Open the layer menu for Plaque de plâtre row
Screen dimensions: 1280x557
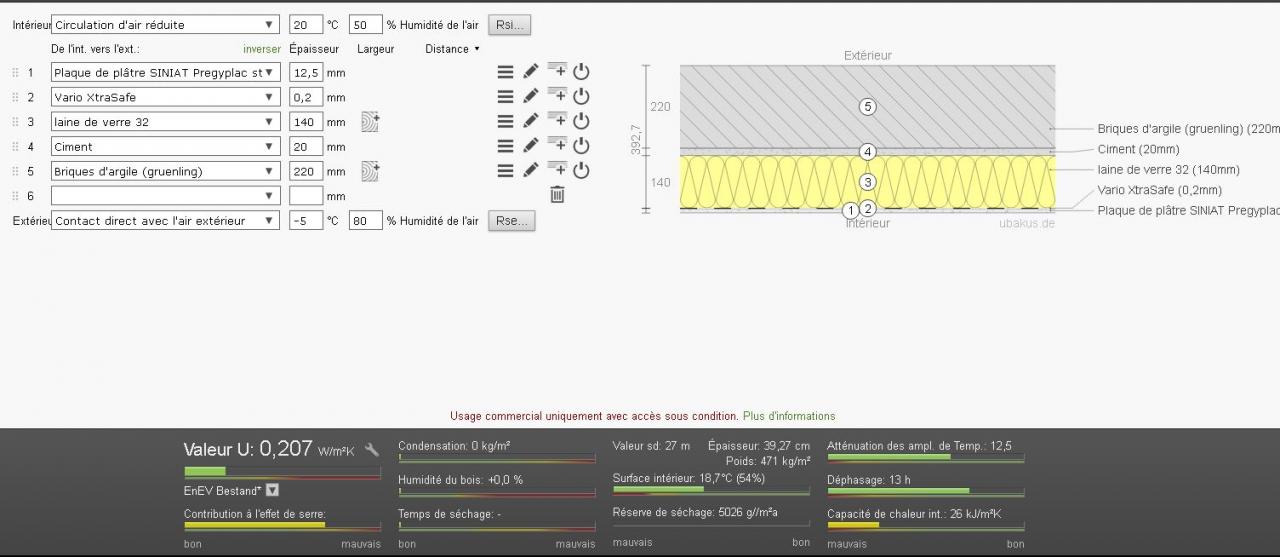[506, 72]
